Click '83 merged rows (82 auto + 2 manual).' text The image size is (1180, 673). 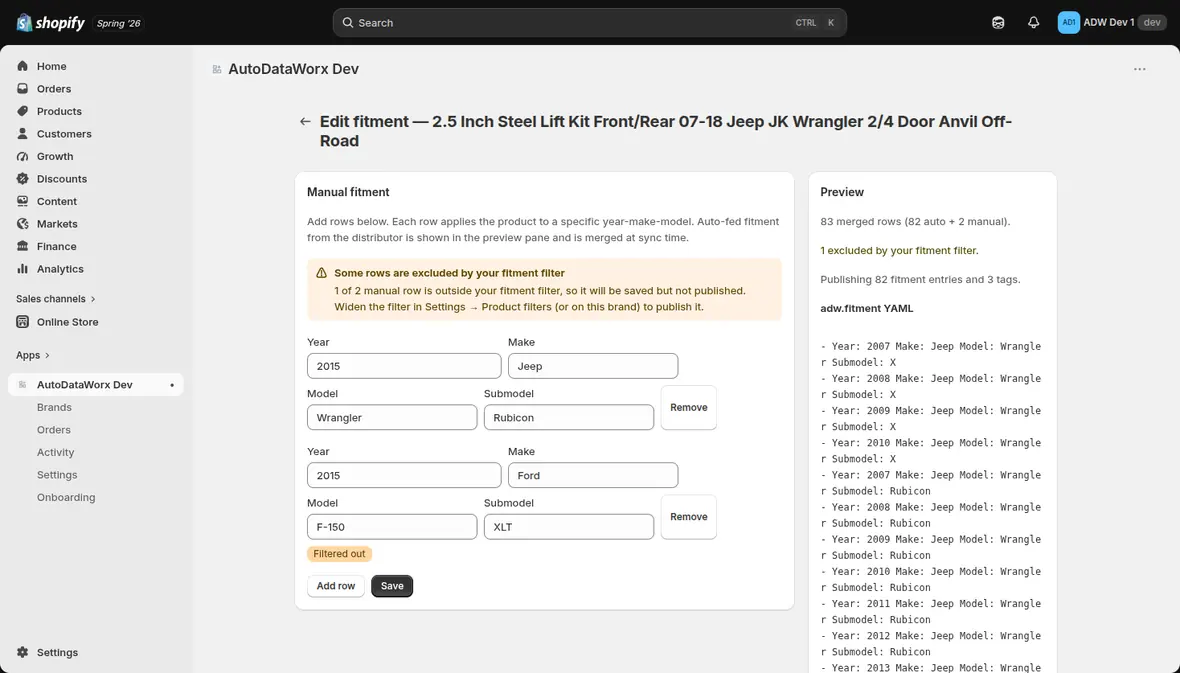[x=915, y=222]
